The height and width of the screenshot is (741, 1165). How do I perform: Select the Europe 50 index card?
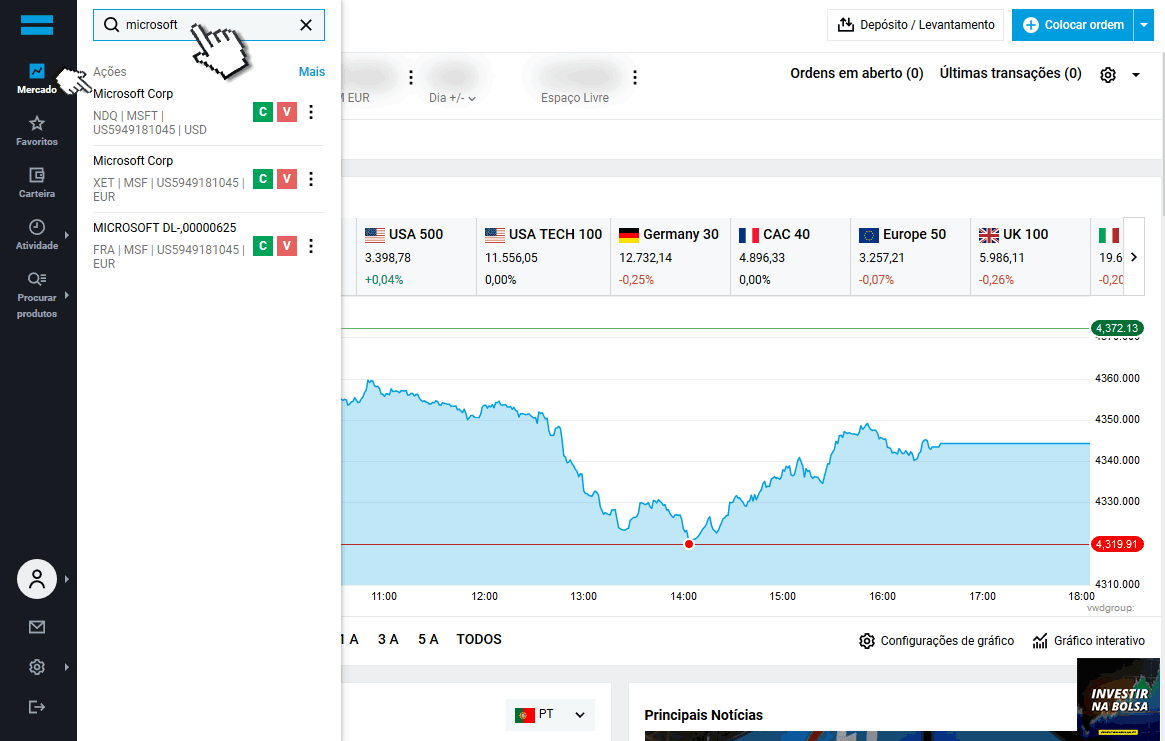coord(911,256)
